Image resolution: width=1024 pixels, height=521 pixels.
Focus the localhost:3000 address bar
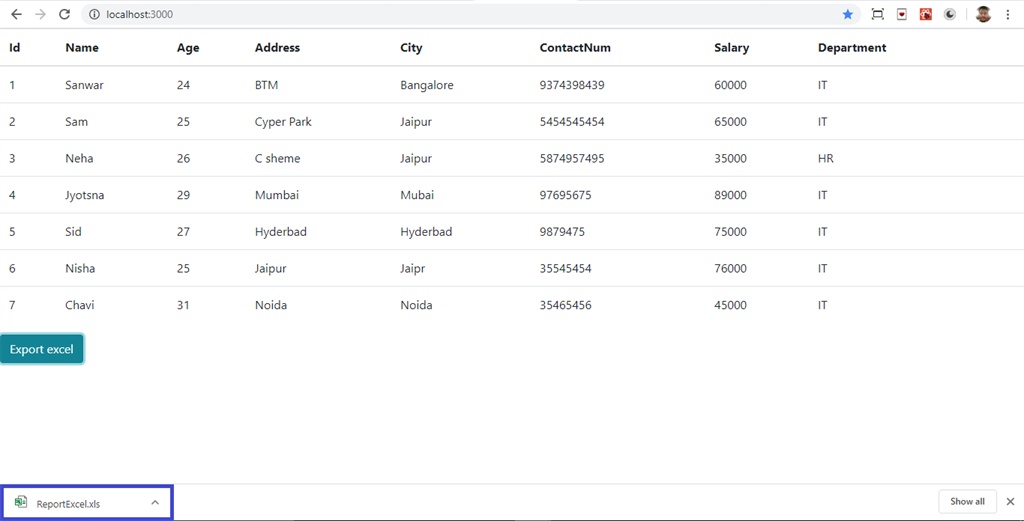point(400,14)
